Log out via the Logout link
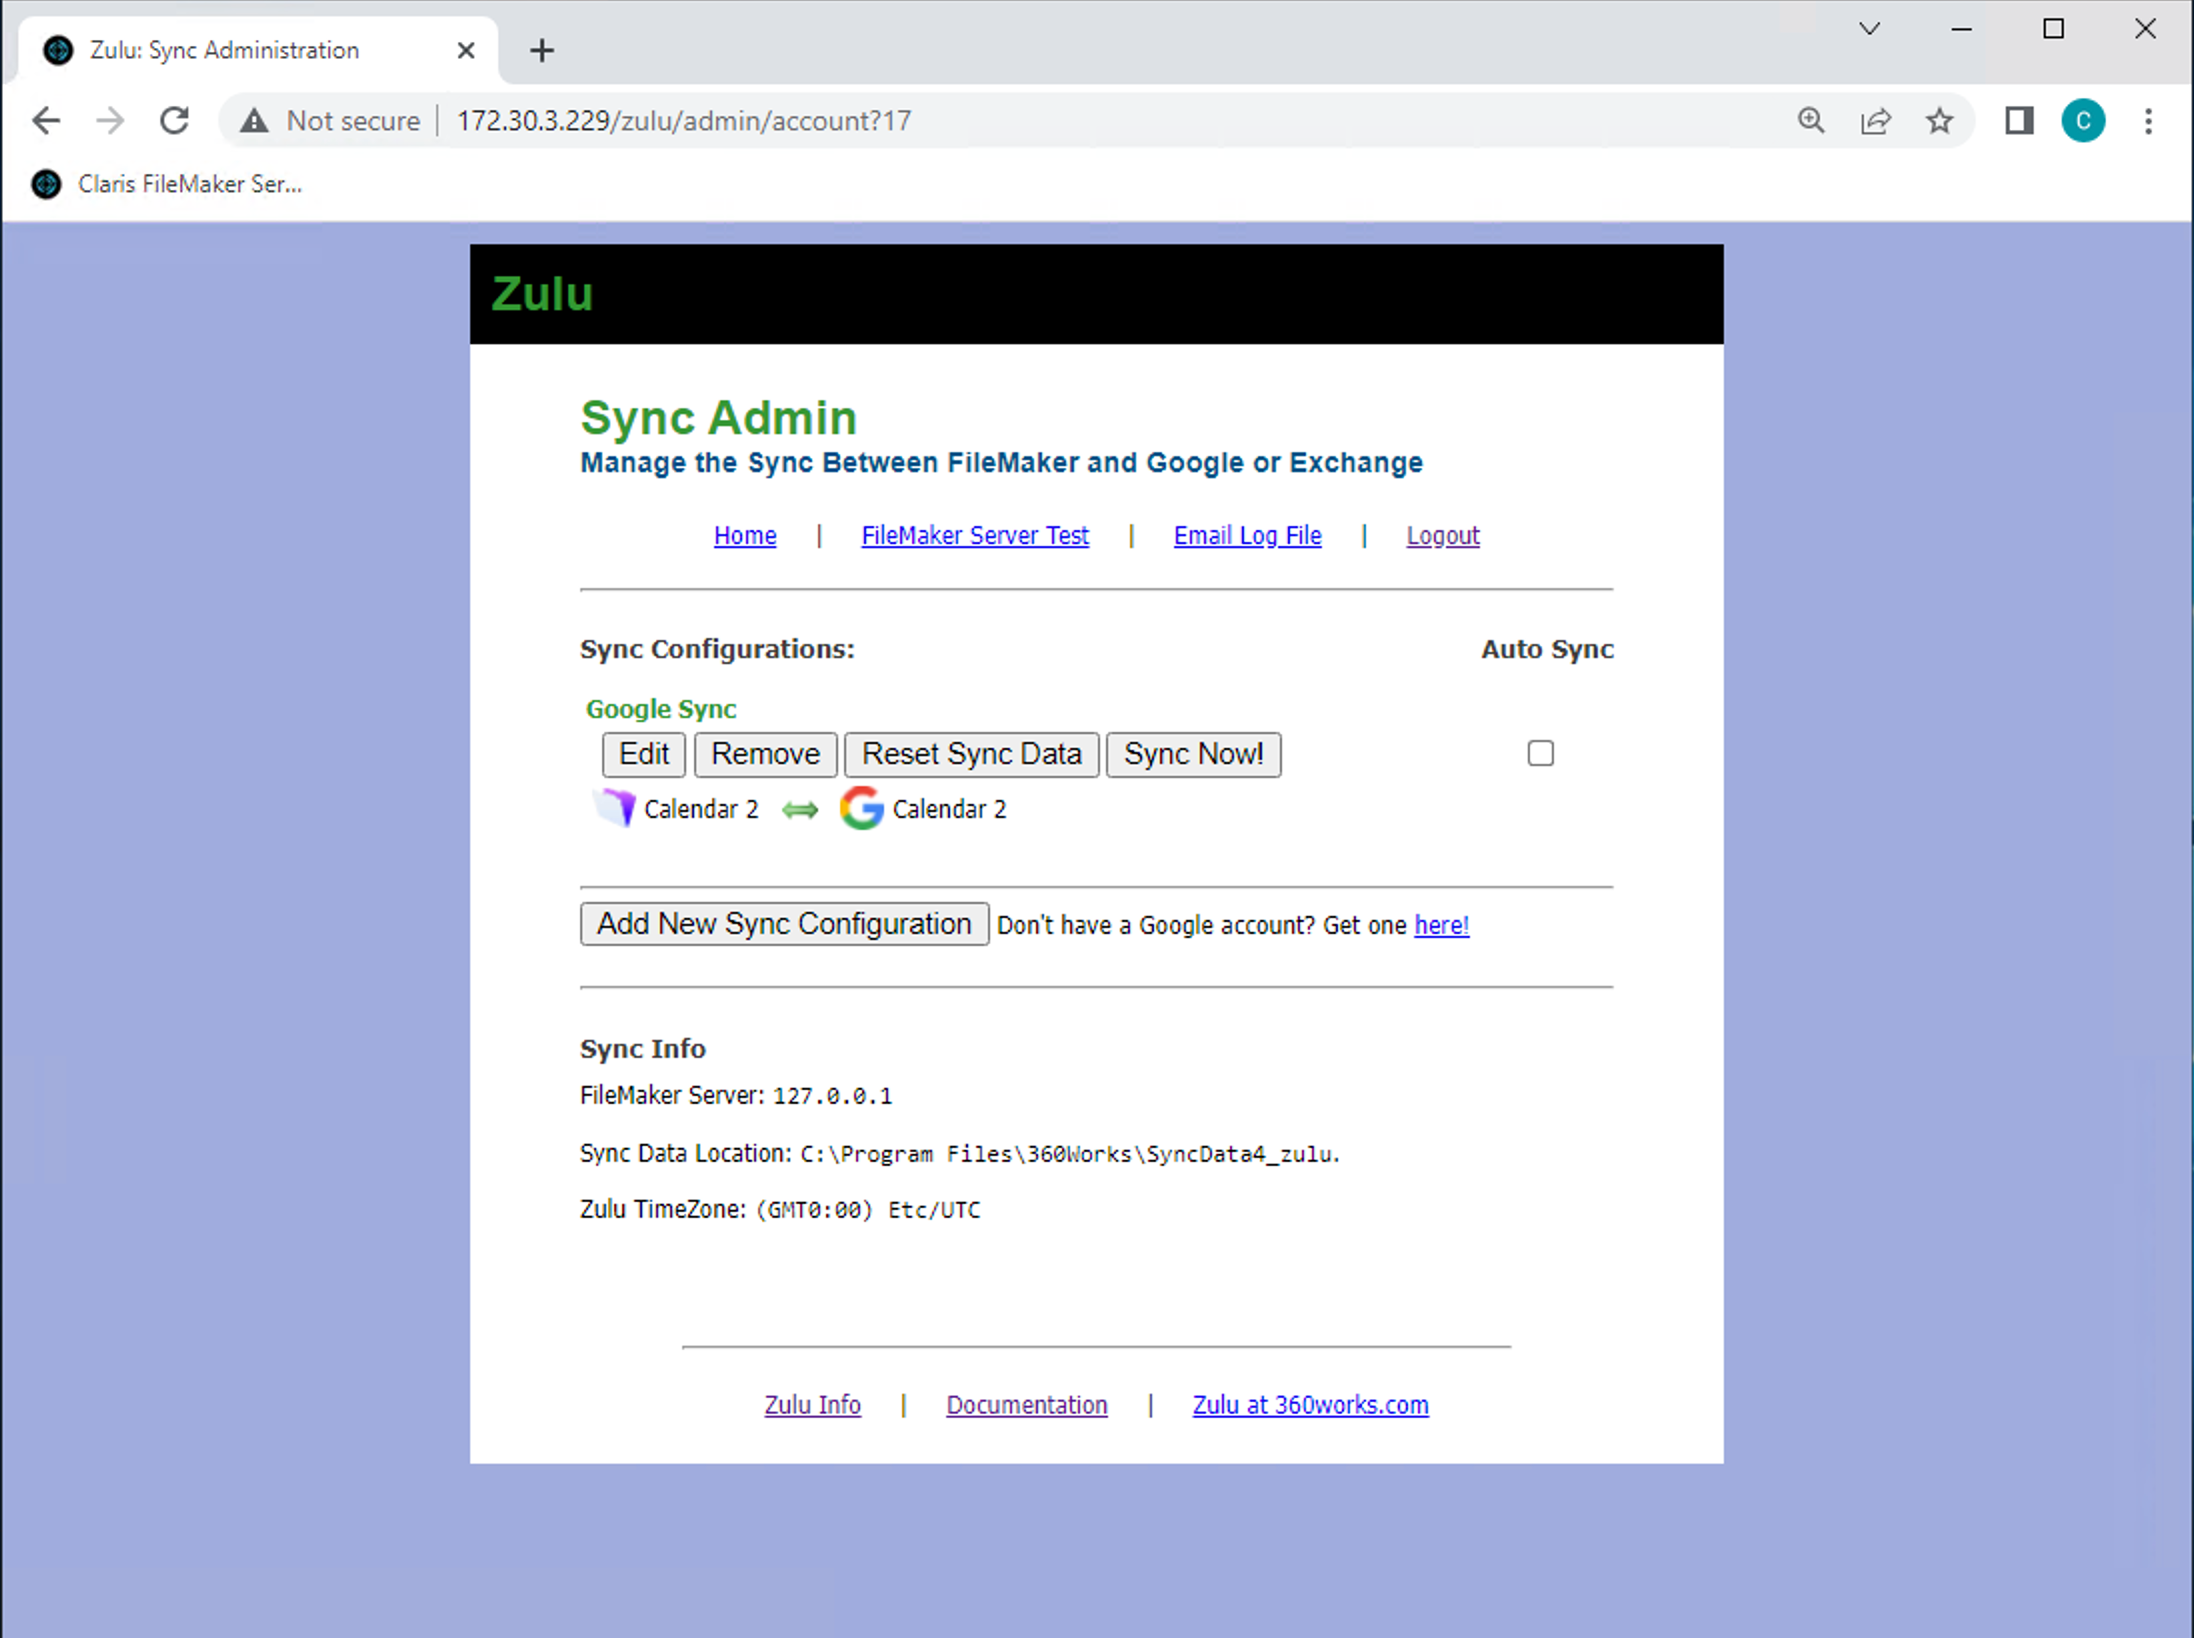Screen dimensions: 2194x1638 1442,535
